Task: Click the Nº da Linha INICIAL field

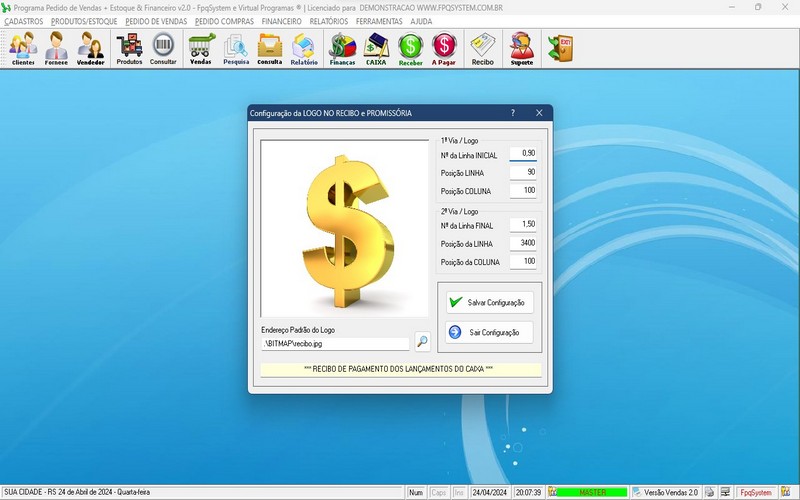Action: coord(522,154)
